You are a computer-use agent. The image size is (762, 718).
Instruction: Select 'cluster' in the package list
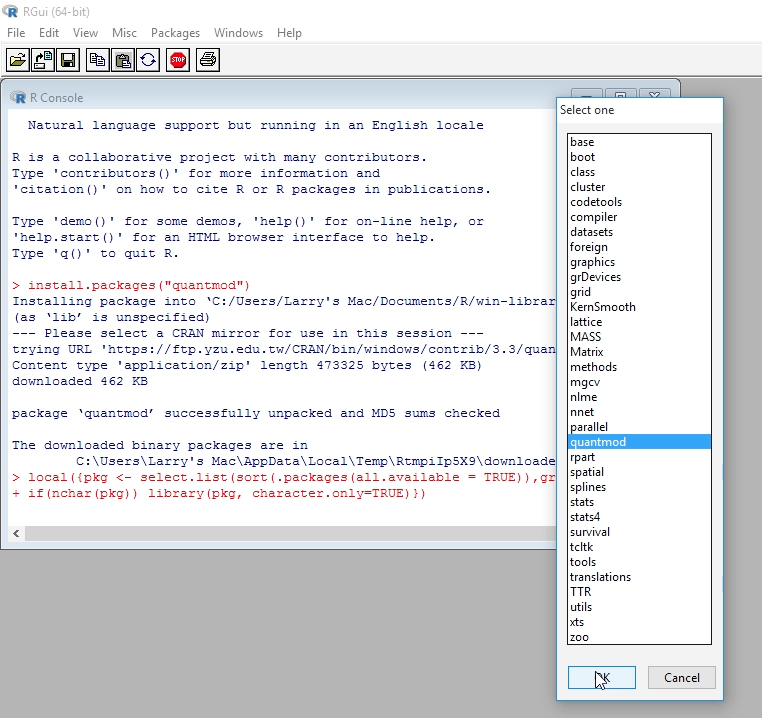639,187
